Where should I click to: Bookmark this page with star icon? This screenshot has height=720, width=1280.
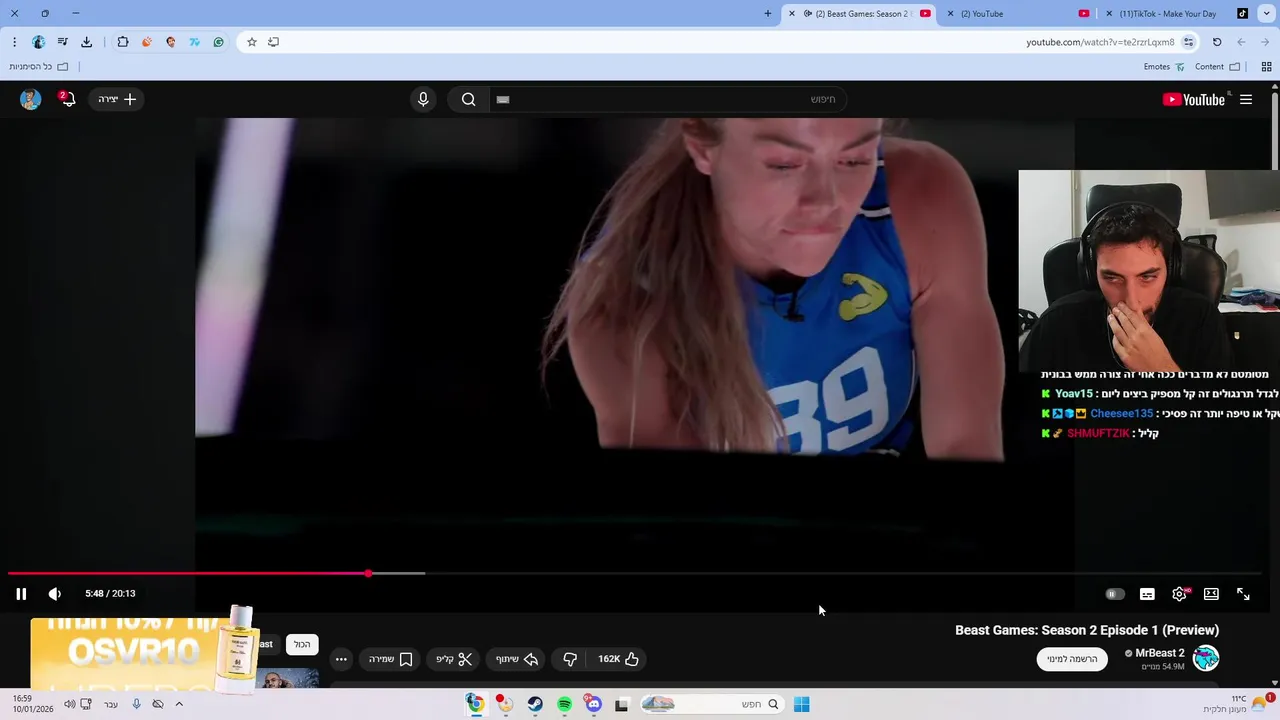[x=251, y=42]
